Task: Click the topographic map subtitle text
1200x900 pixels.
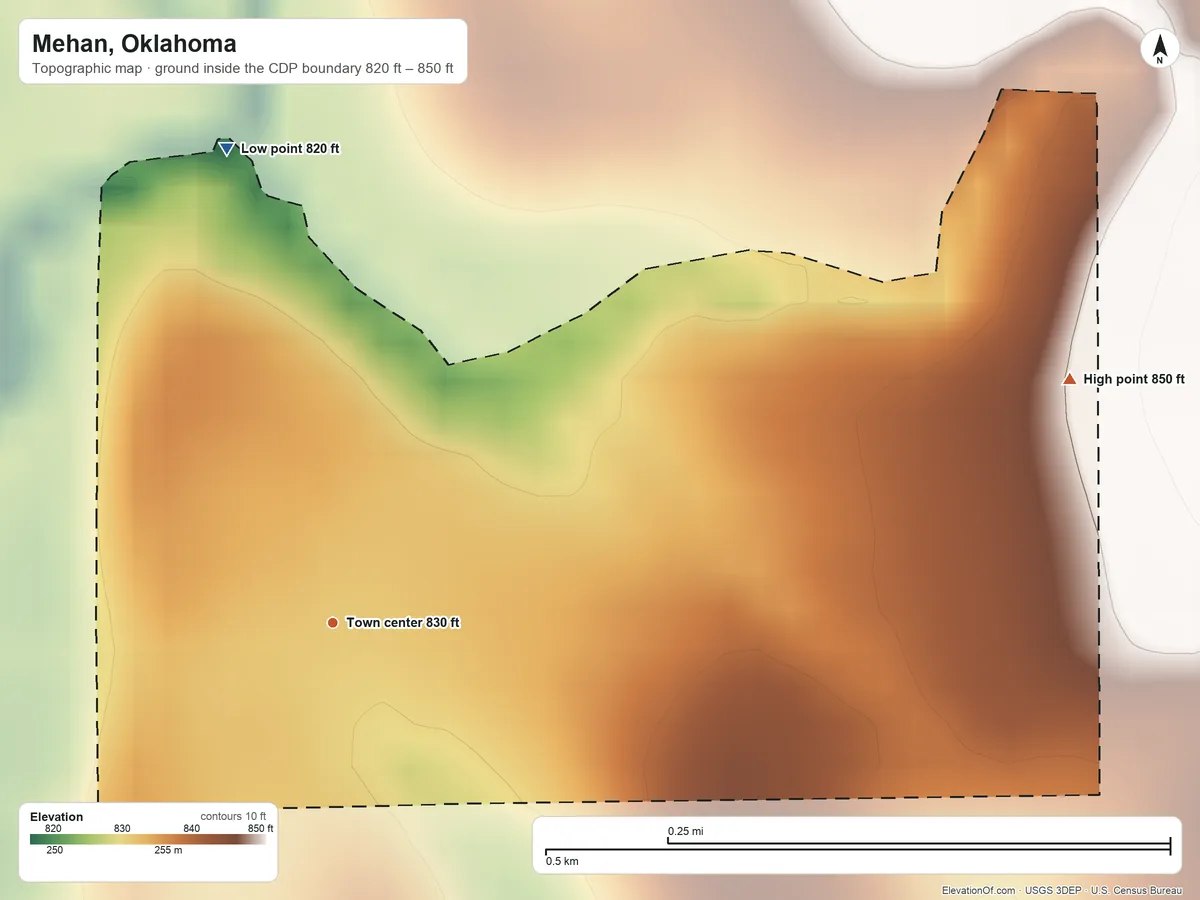Action: pos(243,70)
